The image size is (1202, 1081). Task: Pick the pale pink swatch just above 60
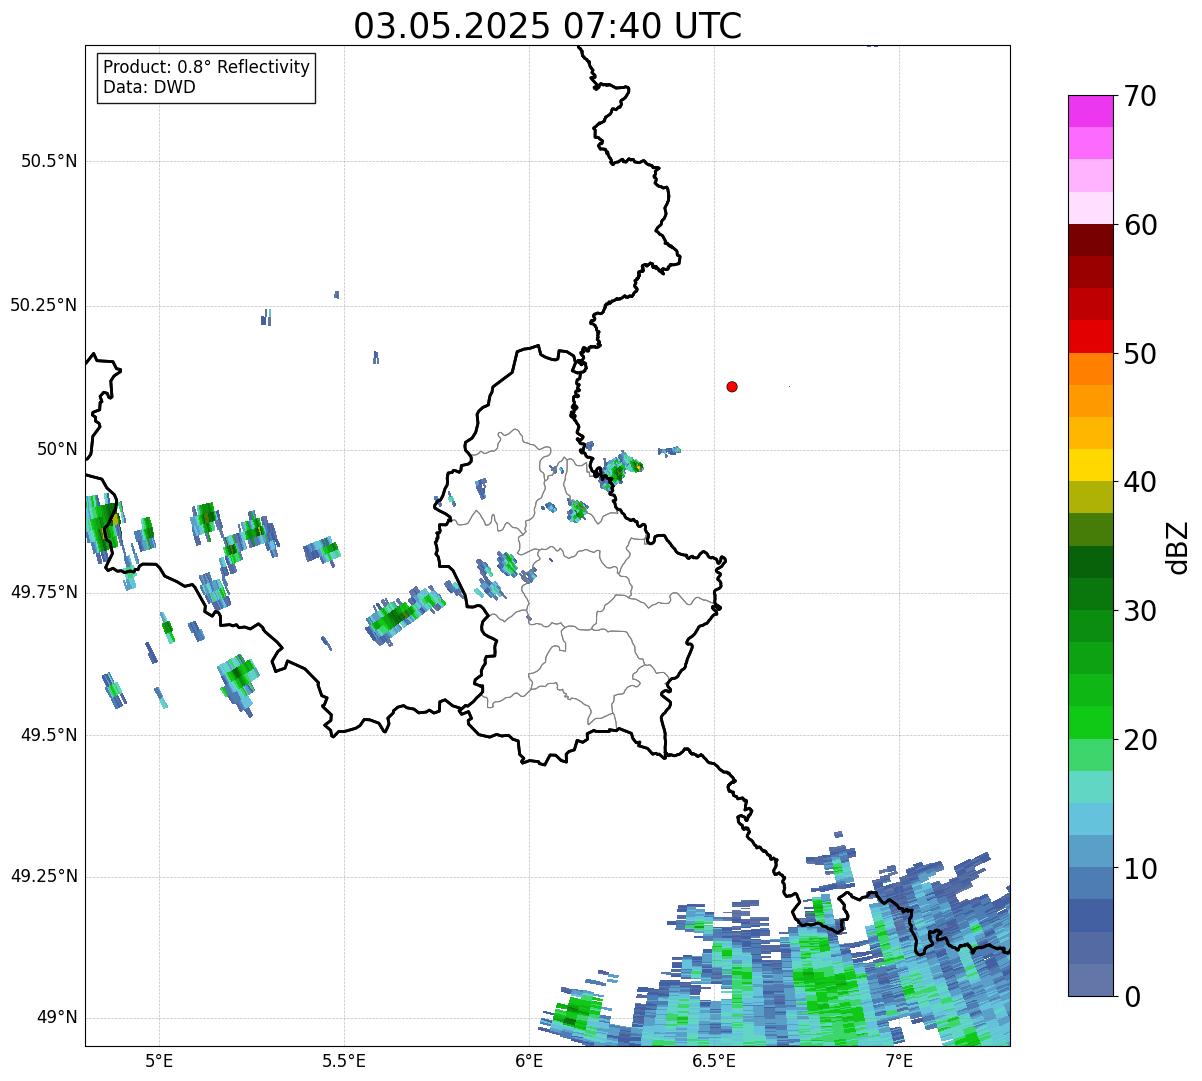(1090, 208)
